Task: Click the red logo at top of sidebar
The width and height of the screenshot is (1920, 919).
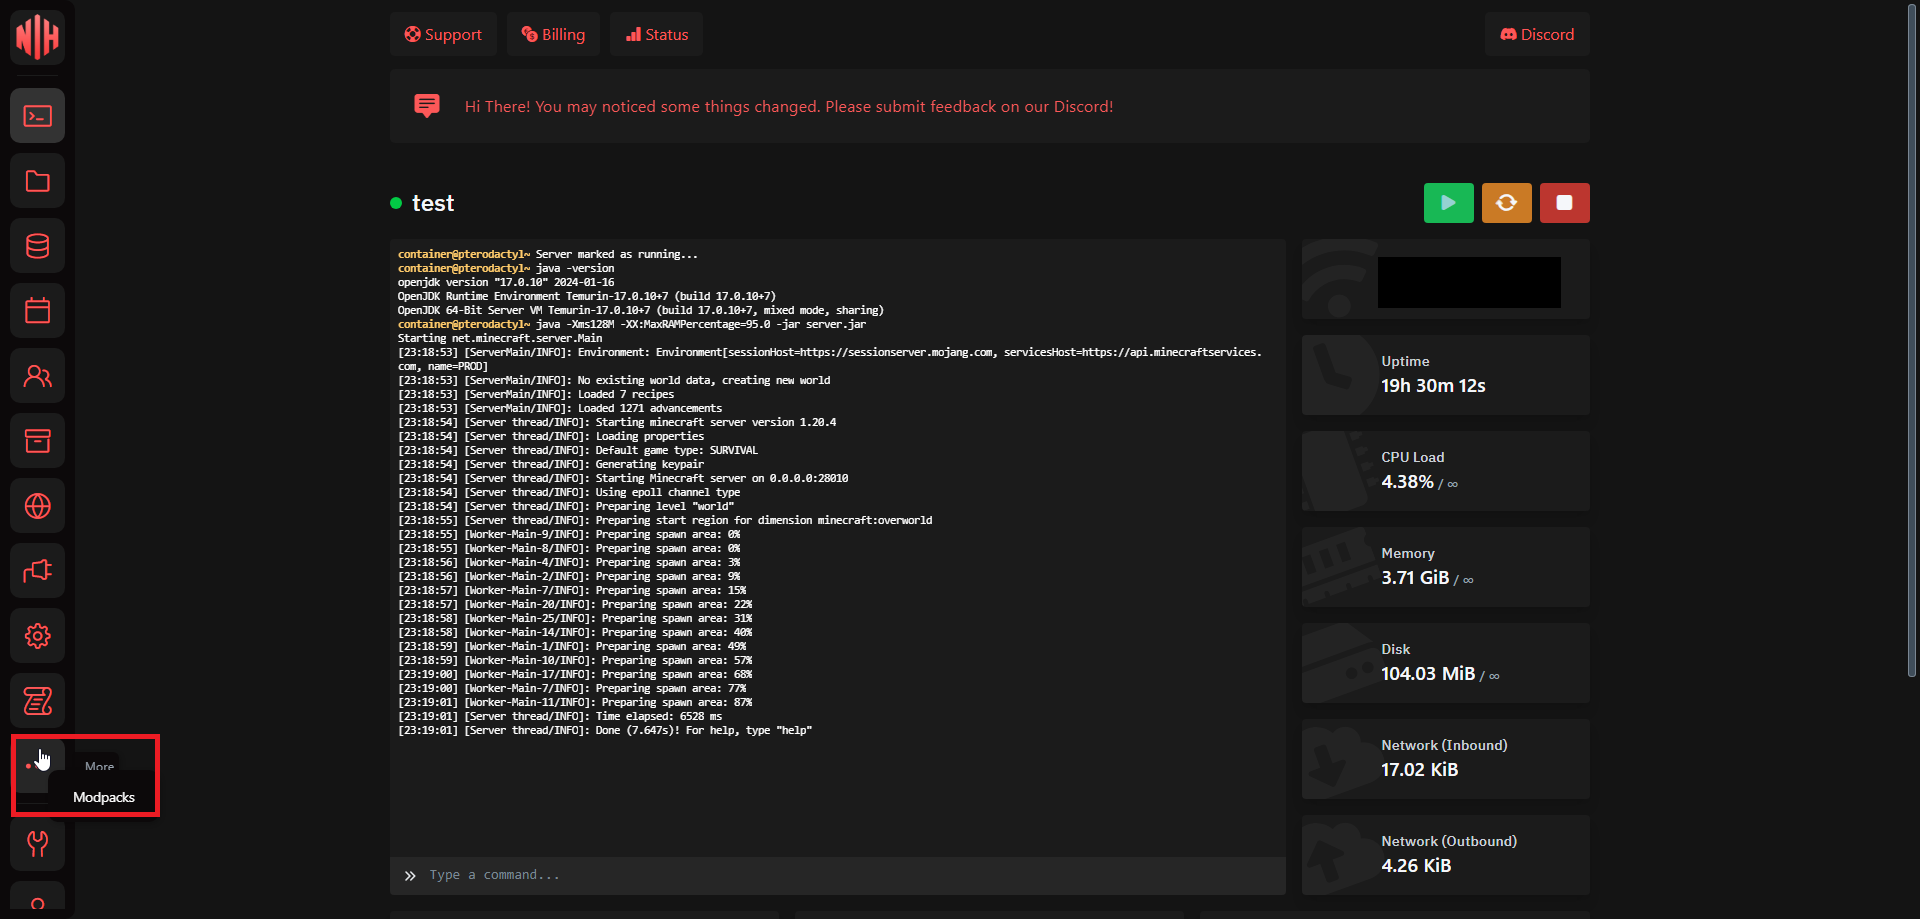Action: pyautogui.click(x=38, y=37)
